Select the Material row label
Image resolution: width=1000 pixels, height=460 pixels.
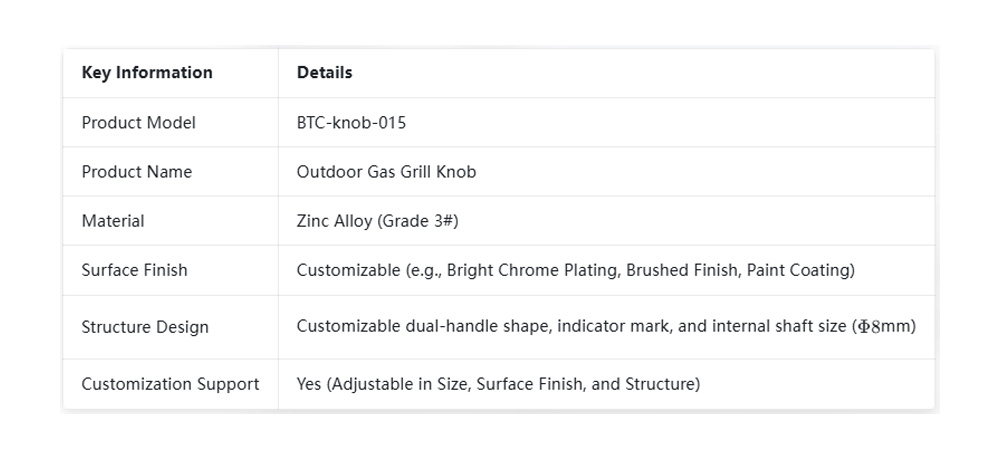click(113, 221)
